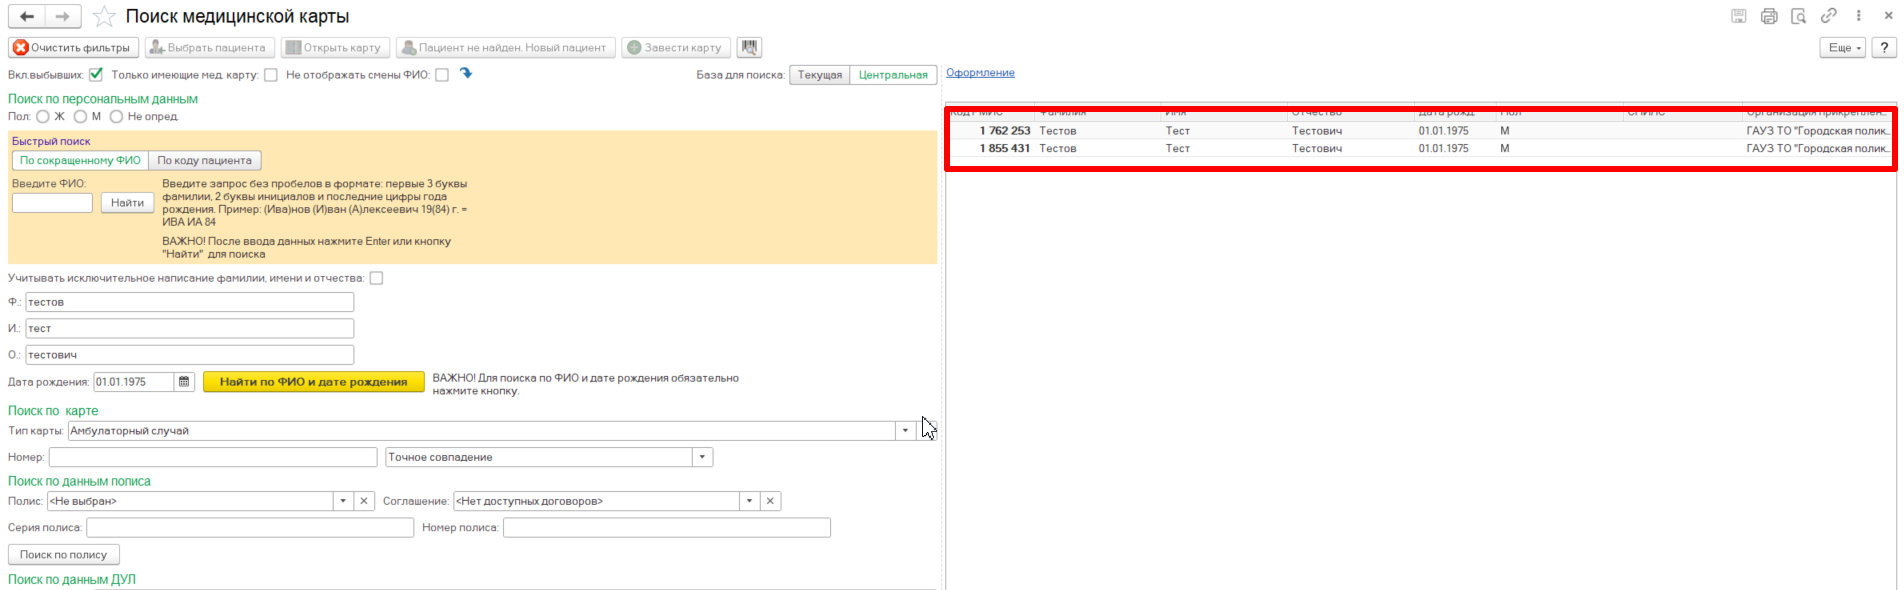Switch to По коду пациента tab
This screenshot has width=1904, height=590.
point(204,161)
